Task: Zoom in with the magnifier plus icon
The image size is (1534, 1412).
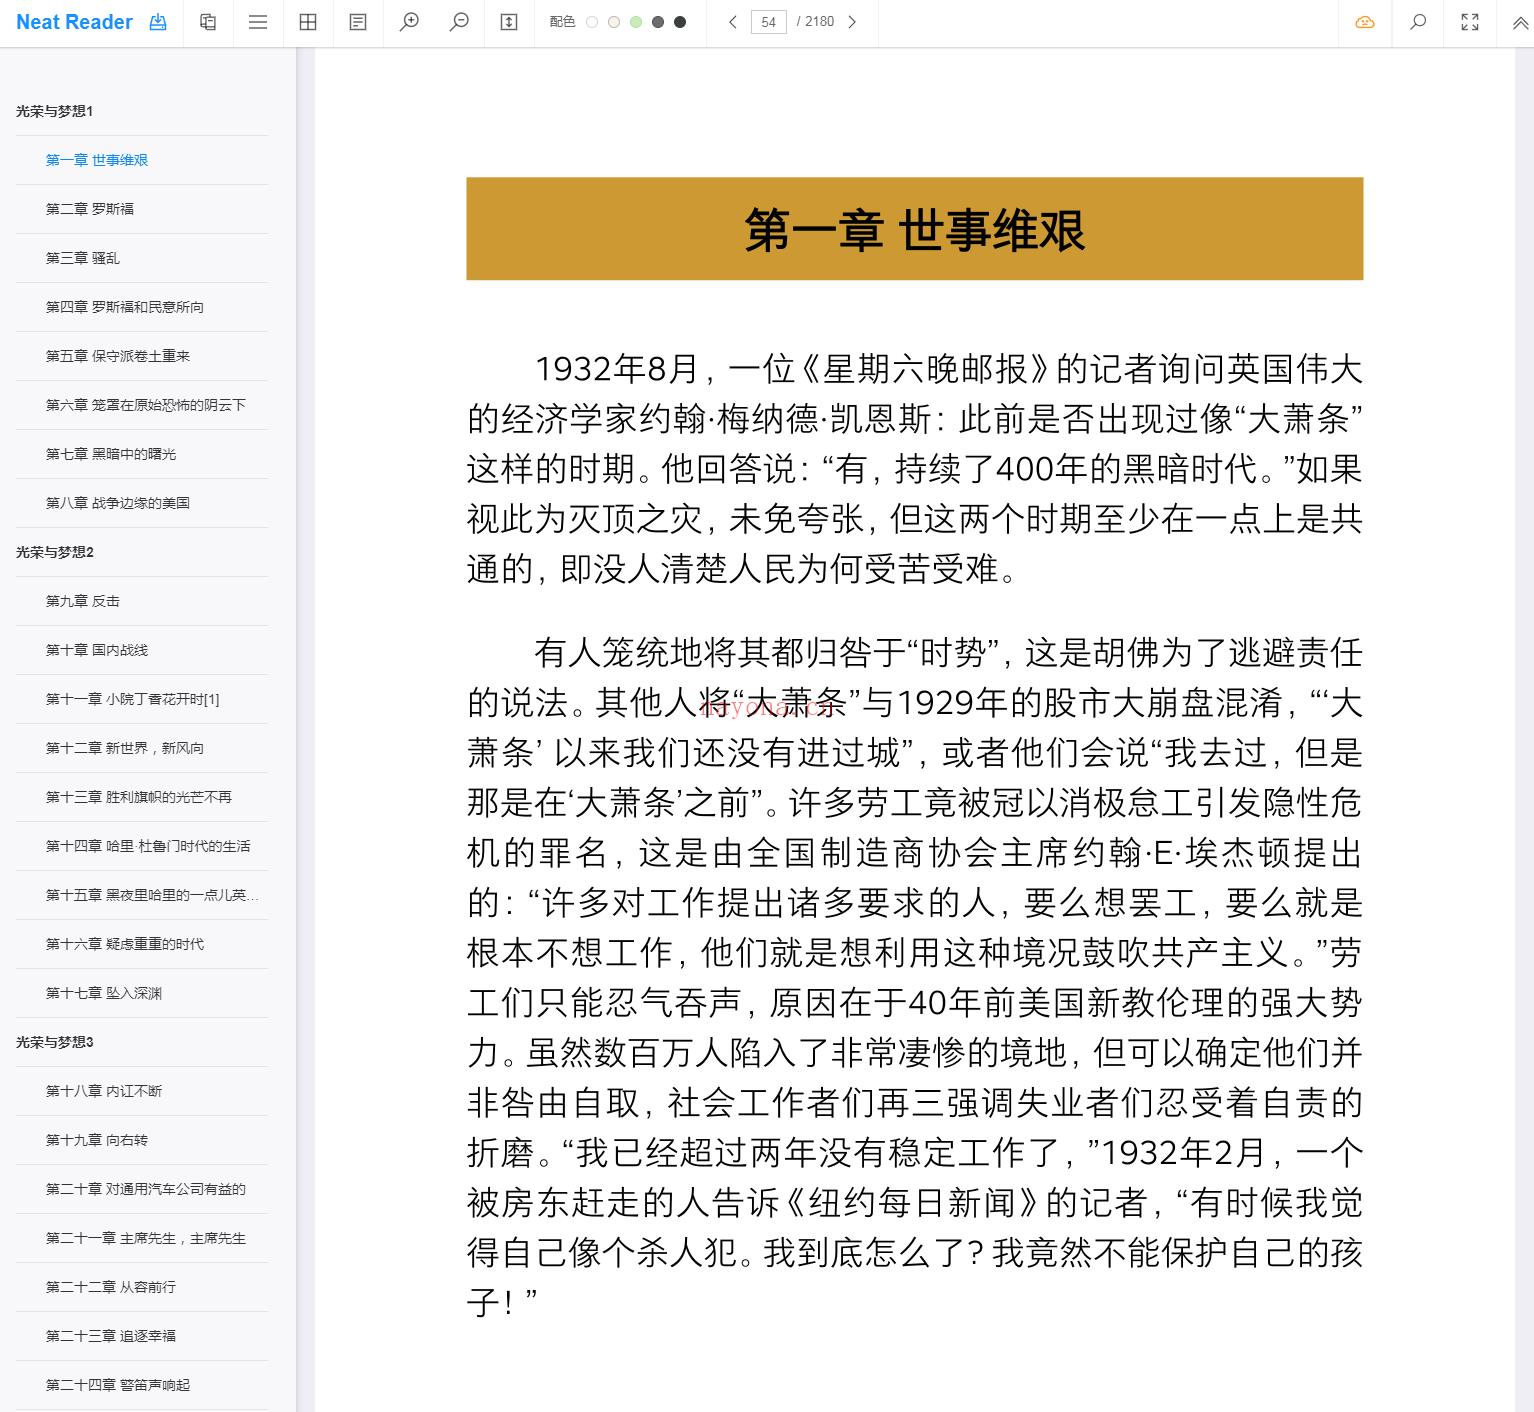Action: (409, 22)
